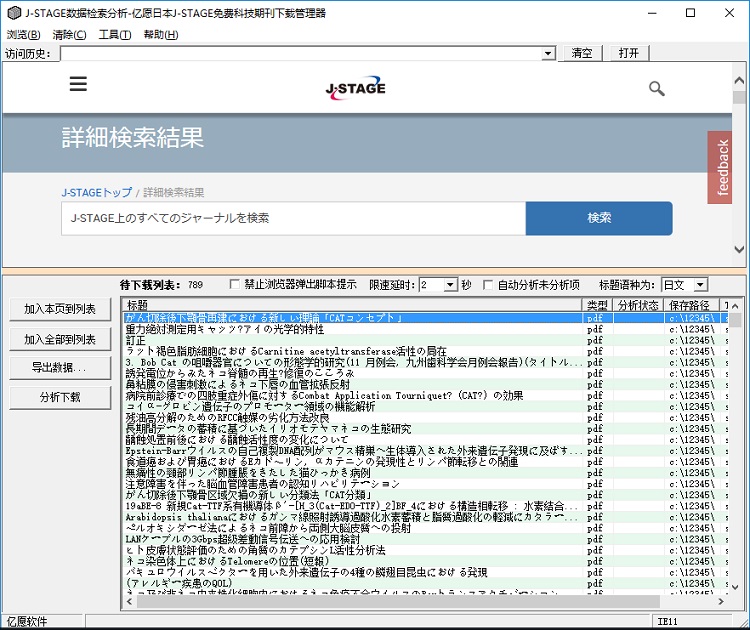
Task: Sort list by 类型 column header
Action: point(597,305)
